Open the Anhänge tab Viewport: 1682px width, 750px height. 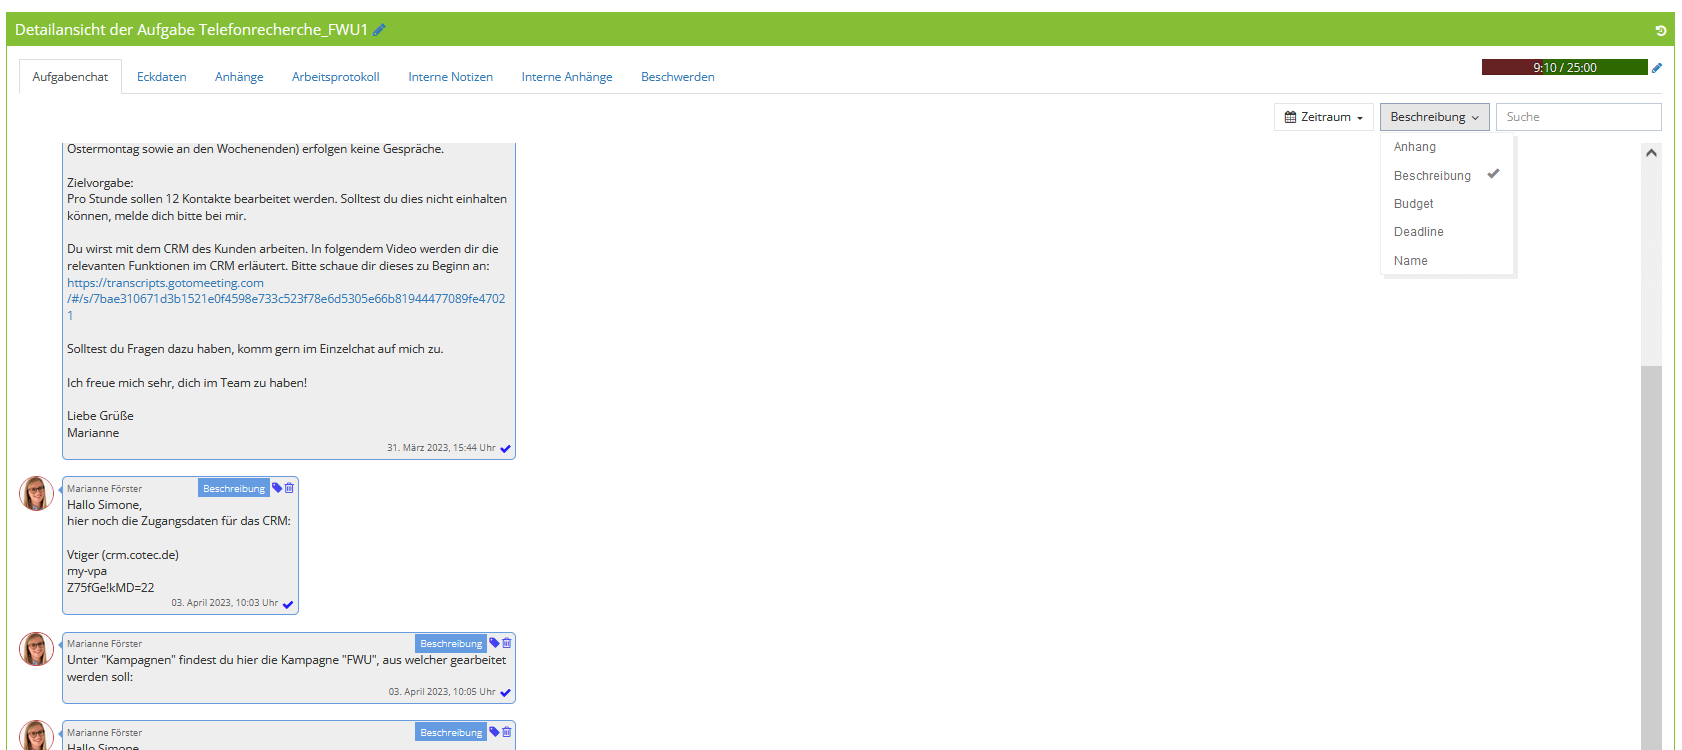[x=239, y=77]
